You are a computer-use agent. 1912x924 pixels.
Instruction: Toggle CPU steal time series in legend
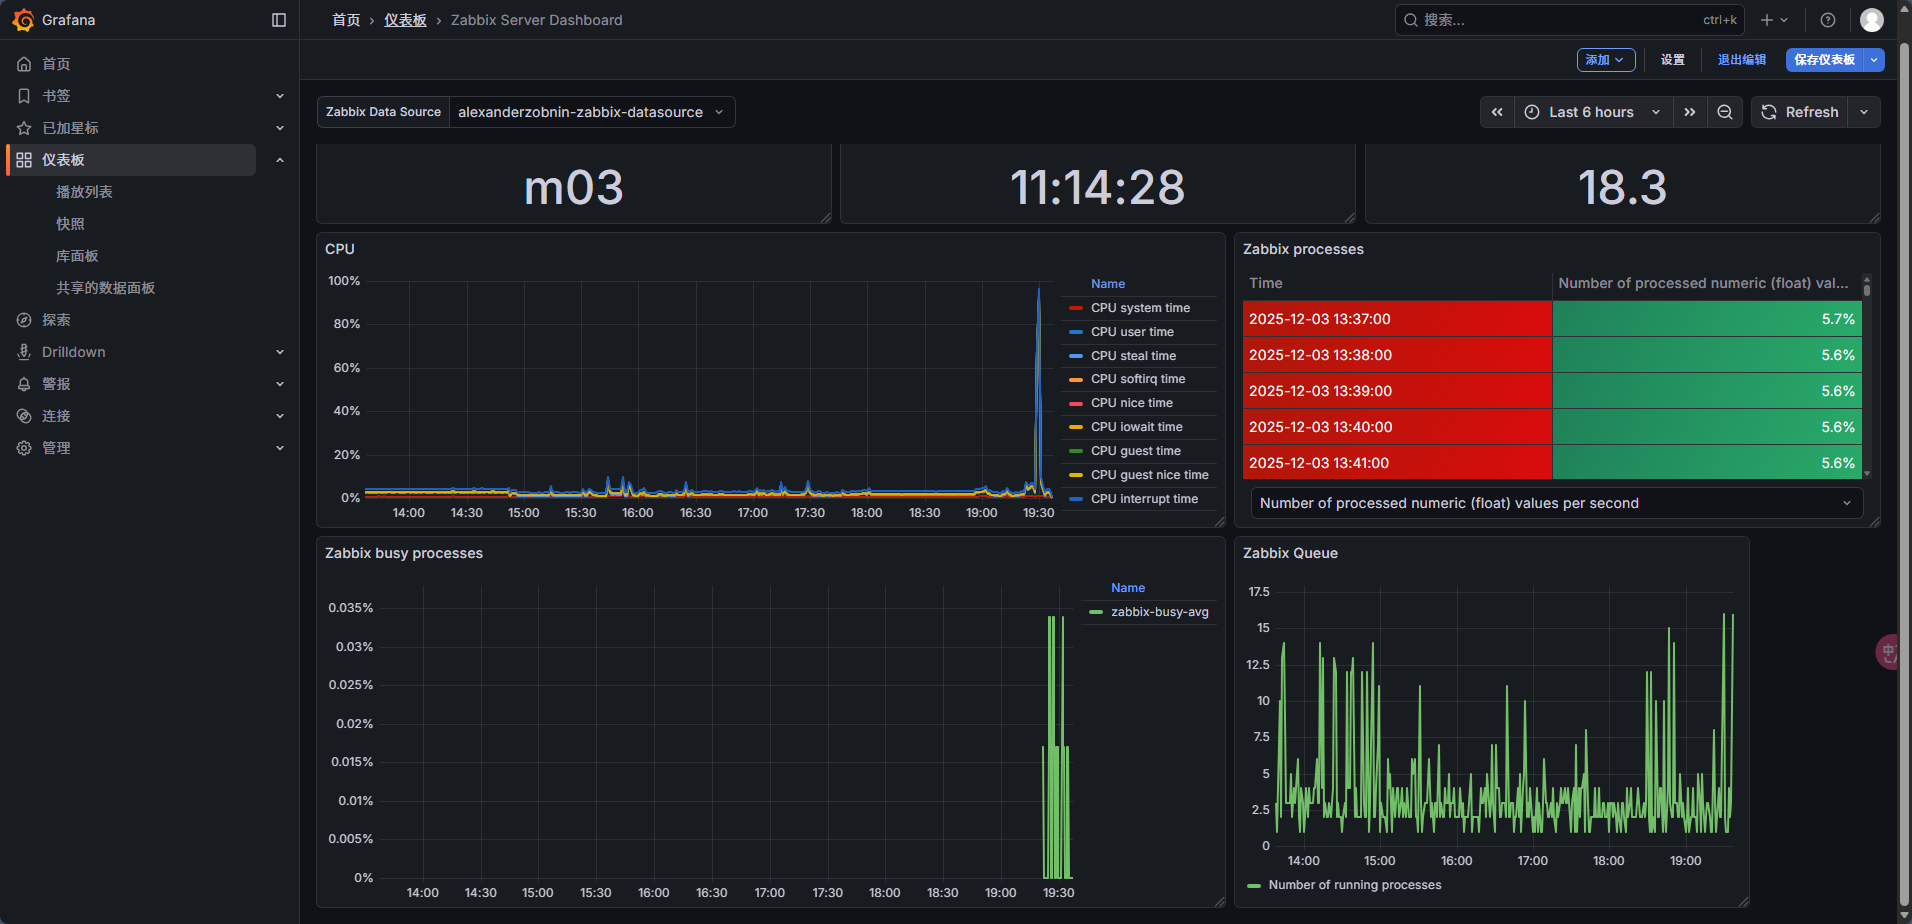point(1133,356)
